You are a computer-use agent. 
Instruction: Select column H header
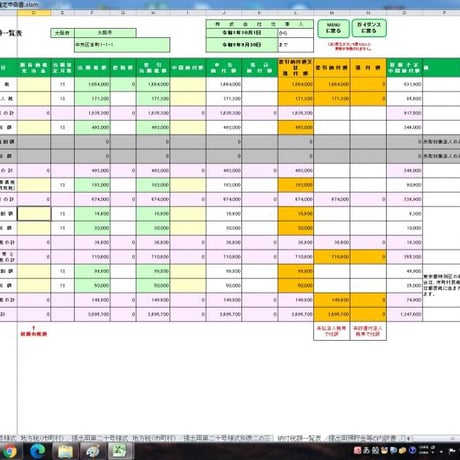click(x=153, y=13)
